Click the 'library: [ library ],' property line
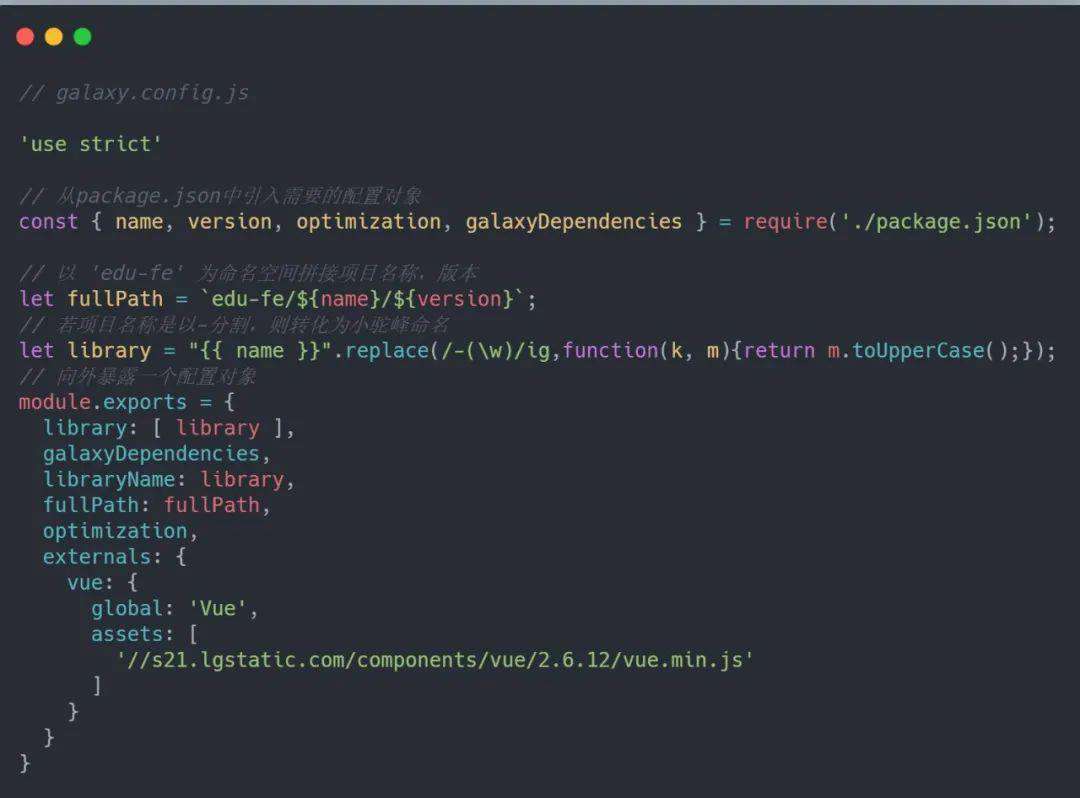This screenshot has height=798, width=1080. pyautogui.click(x=169, y=428)
